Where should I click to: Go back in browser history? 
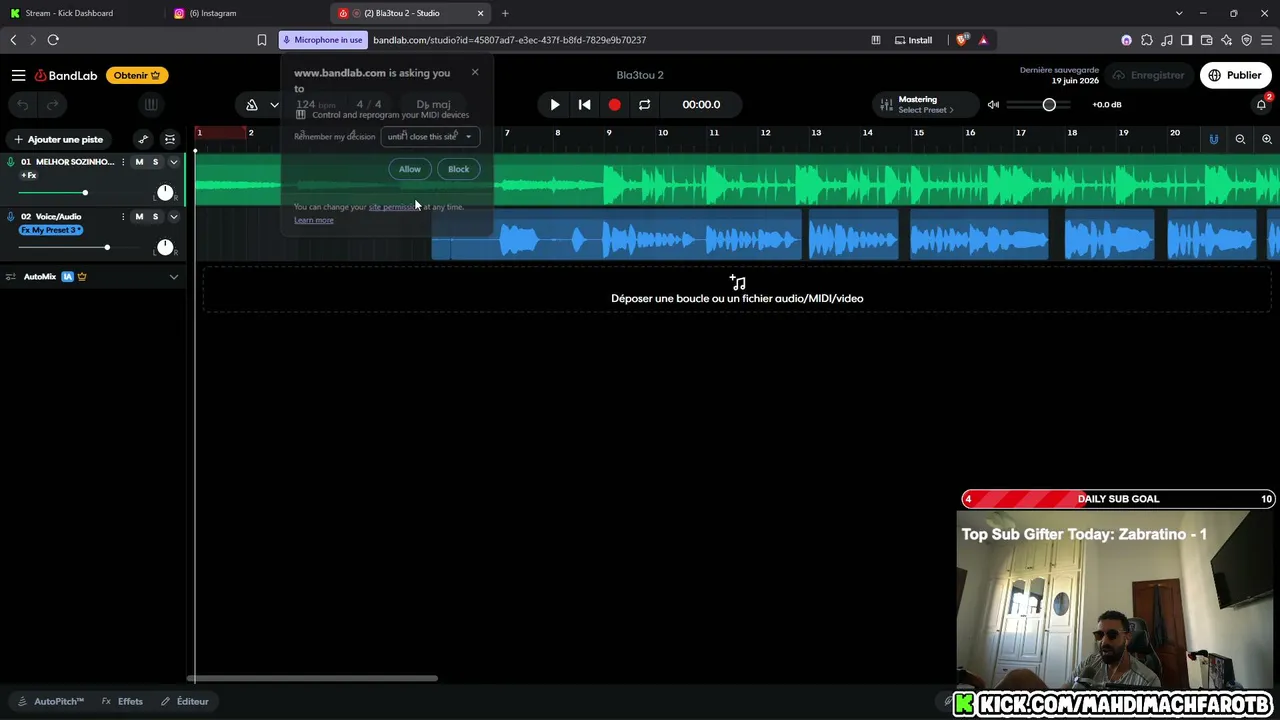(x=13, y=40)
